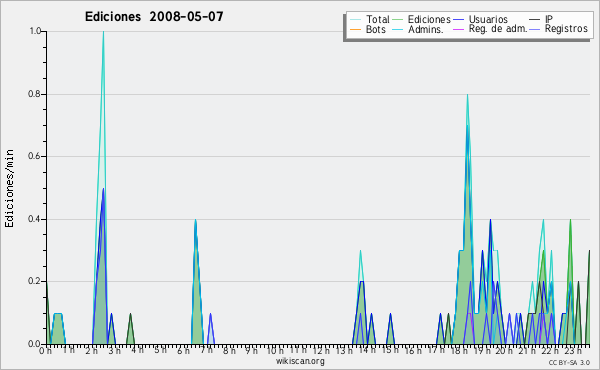Click the 0.4 peak tip after 6 h
The height and width of the screenshot is (370, 600).
coord(195,220)
